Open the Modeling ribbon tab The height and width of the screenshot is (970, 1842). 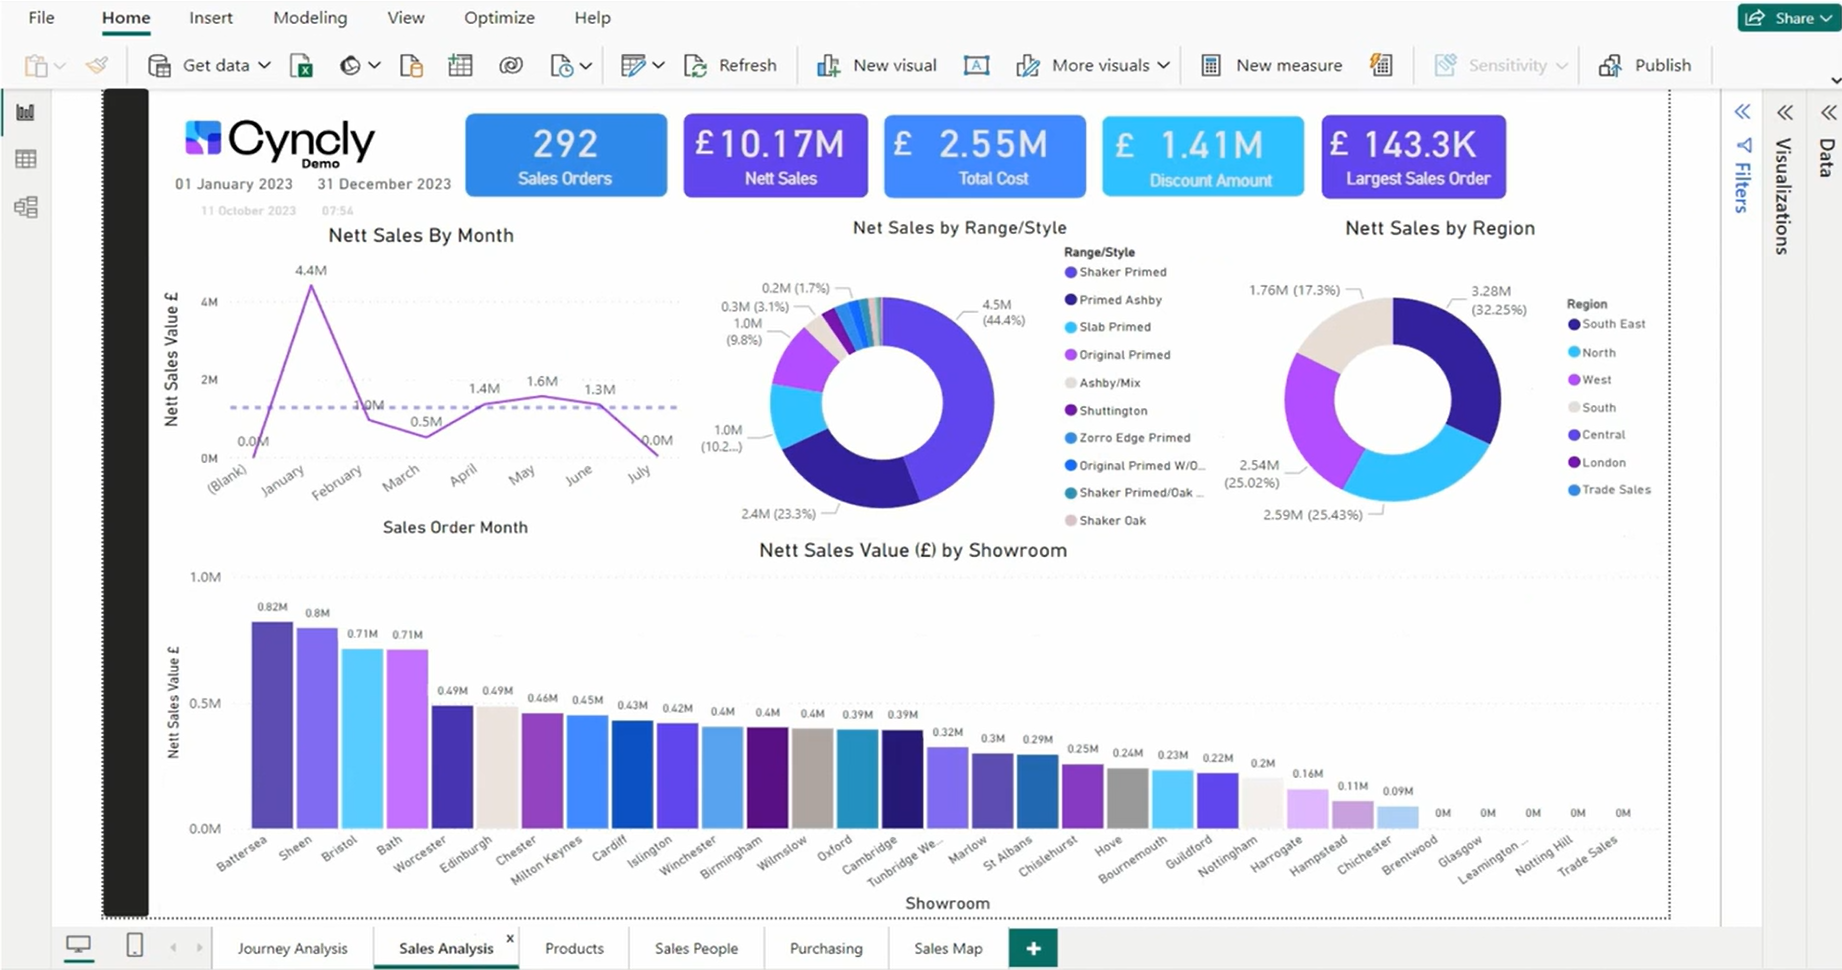[x=310, y=18]
